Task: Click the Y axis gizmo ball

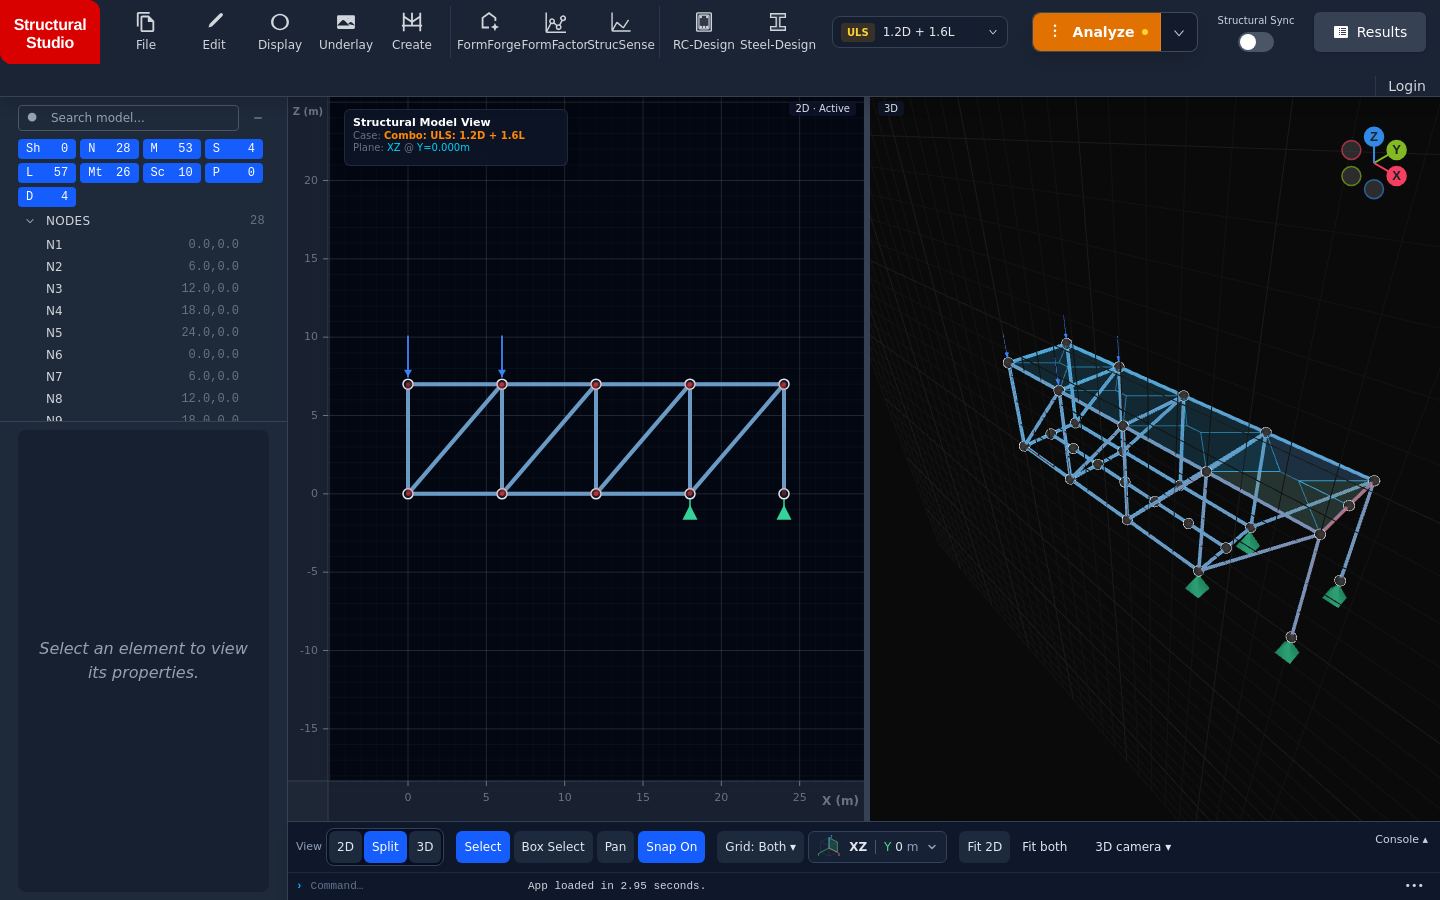Action: click(x=1397, y=150)
